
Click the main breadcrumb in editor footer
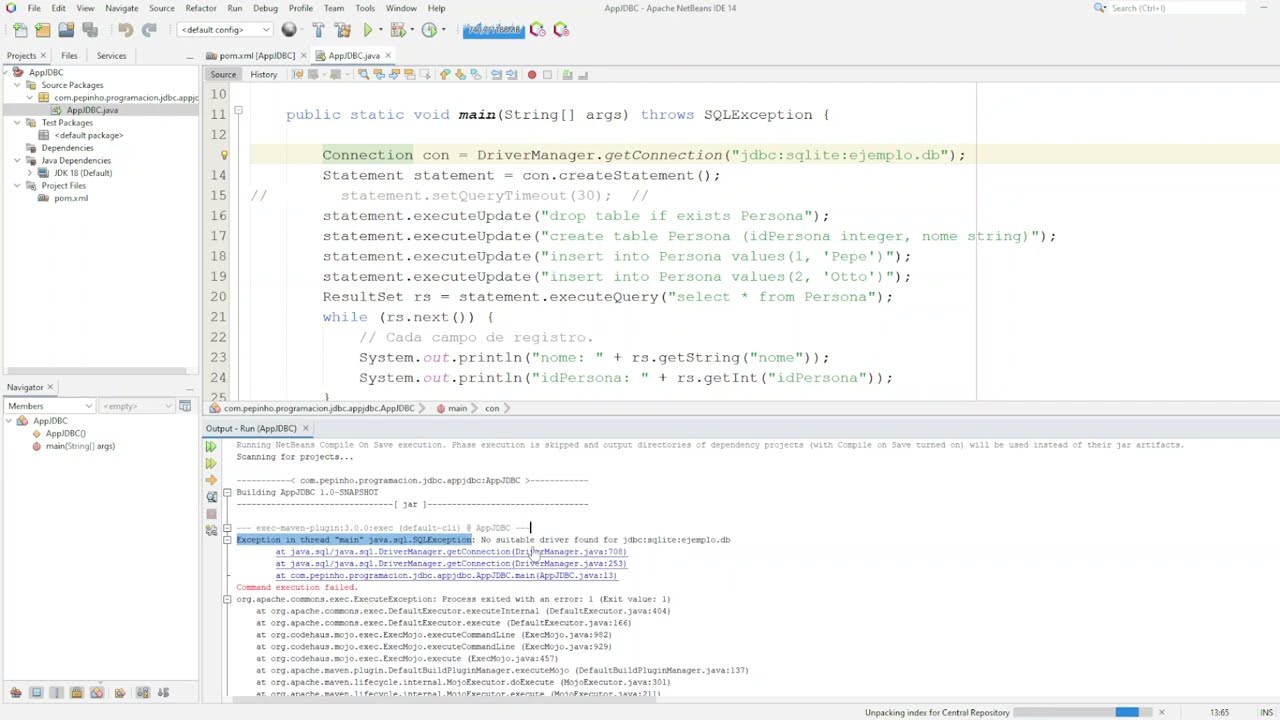point(457,408)
